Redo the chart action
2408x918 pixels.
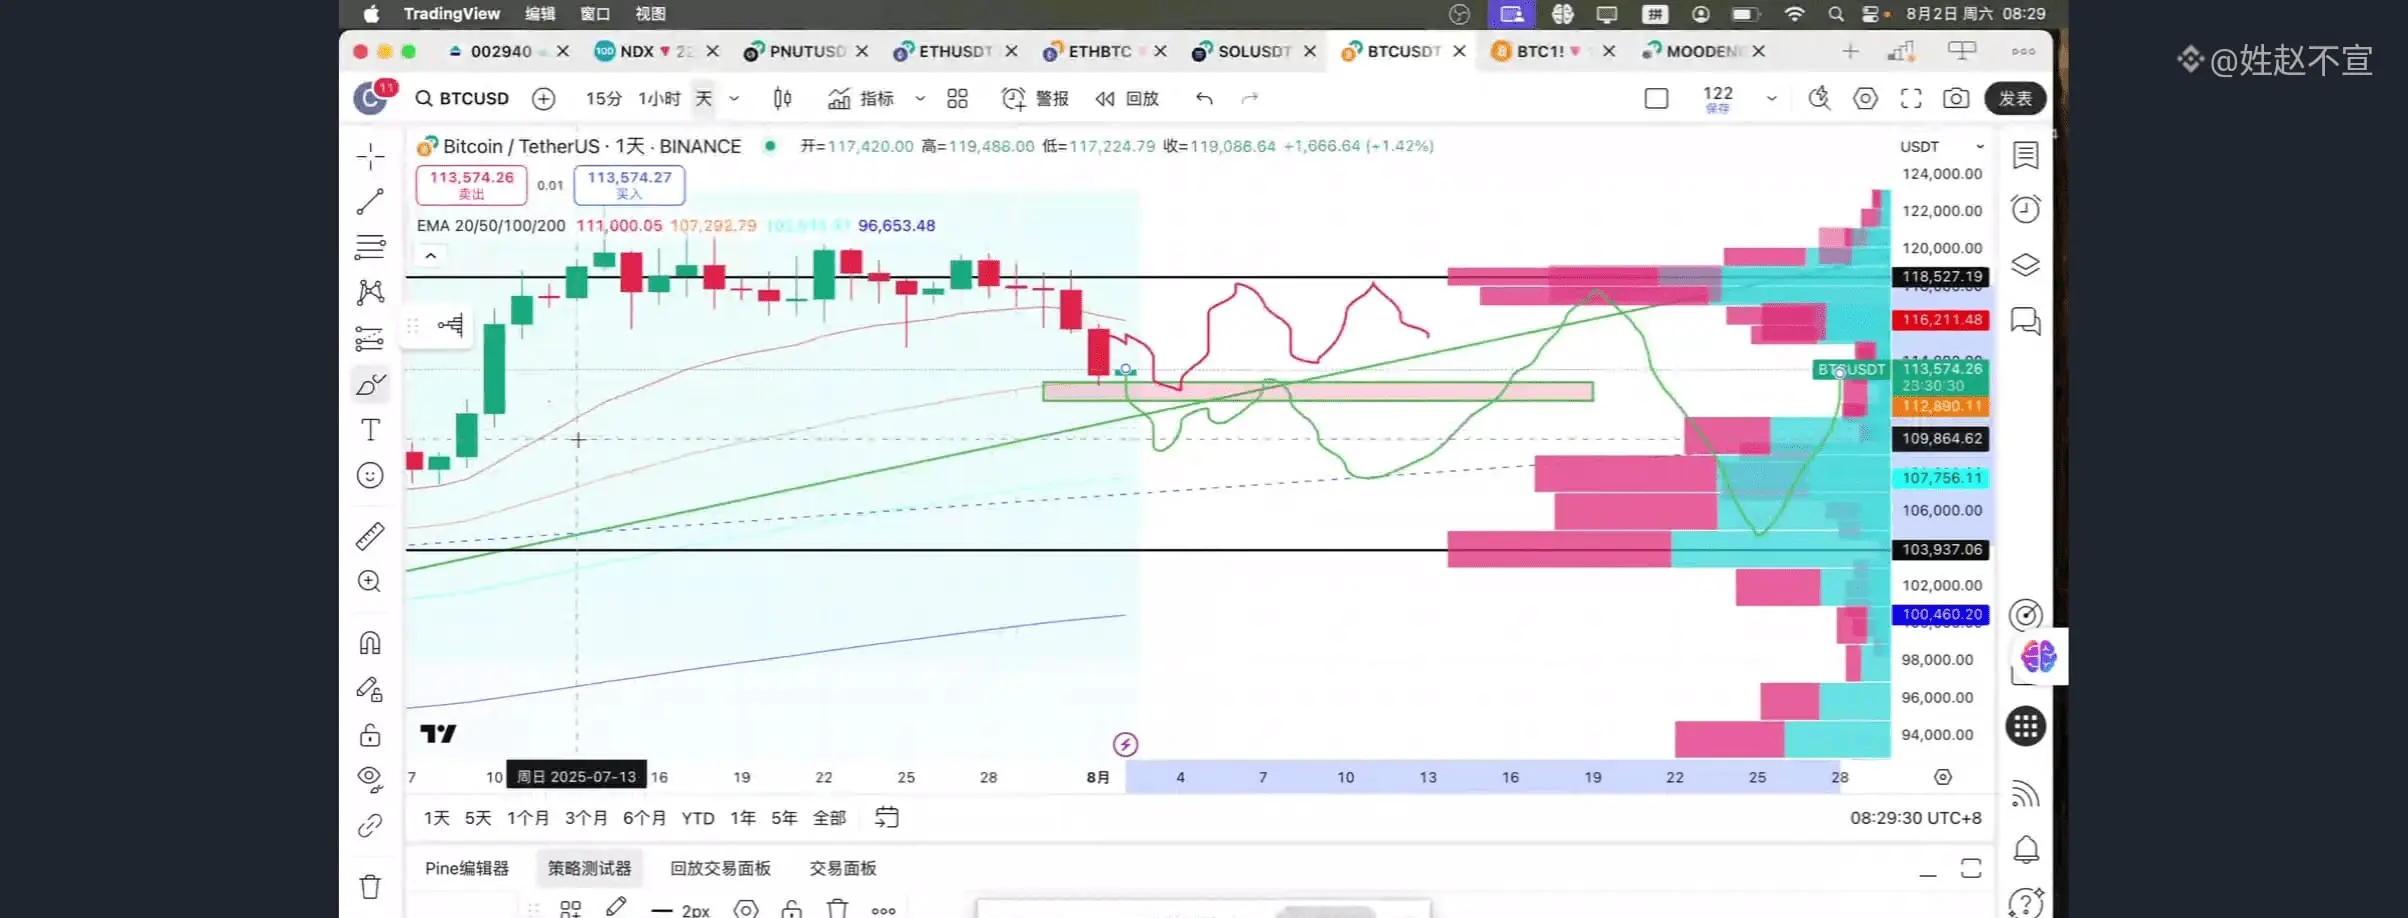click(x=1249, y=98)
